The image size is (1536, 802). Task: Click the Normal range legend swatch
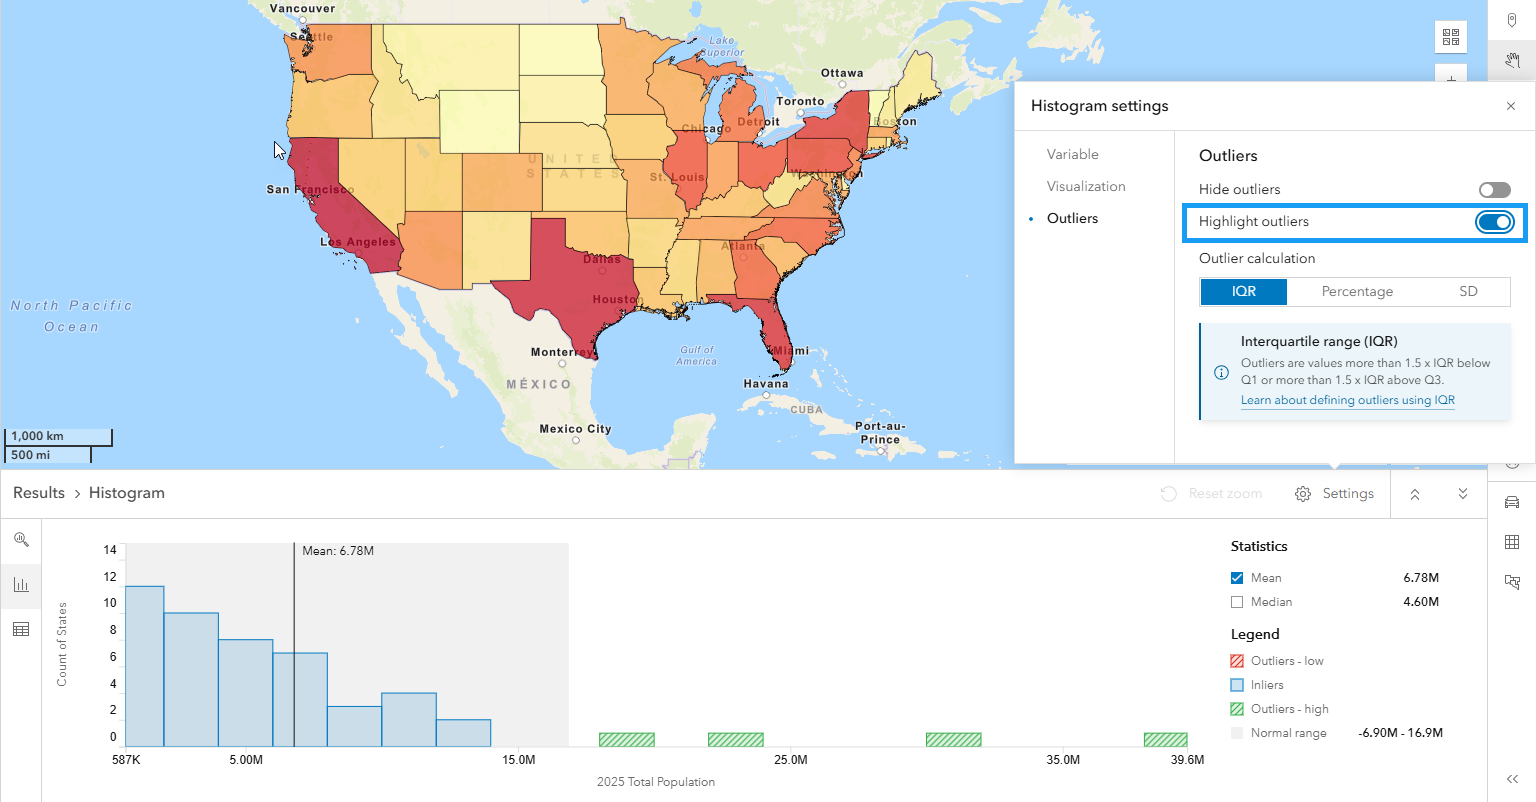(x=1237, y=733)
